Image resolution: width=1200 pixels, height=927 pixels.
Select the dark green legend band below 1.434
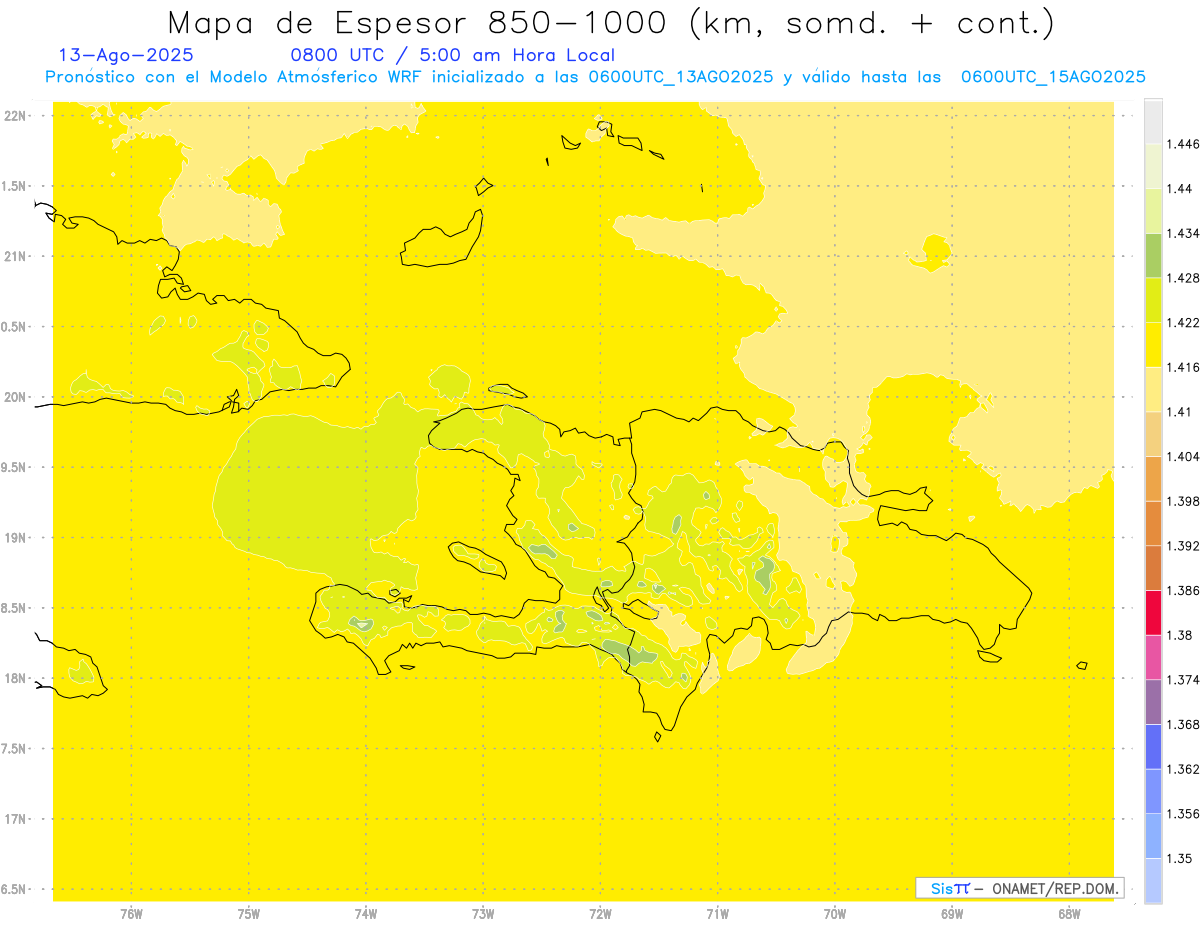tap(1153, 255)
